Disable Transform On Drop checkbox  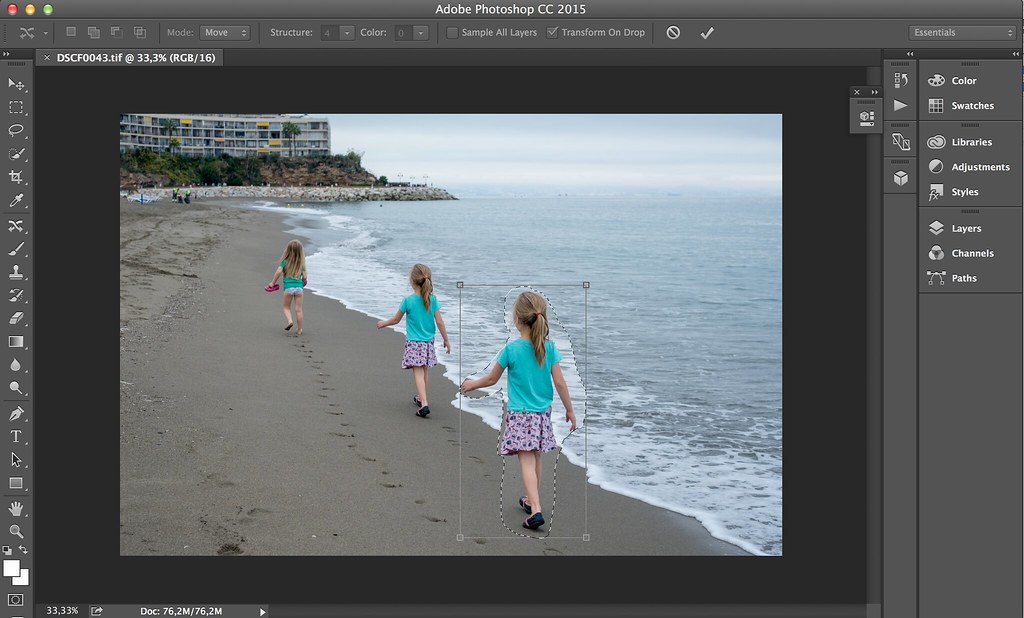[552, 33]
